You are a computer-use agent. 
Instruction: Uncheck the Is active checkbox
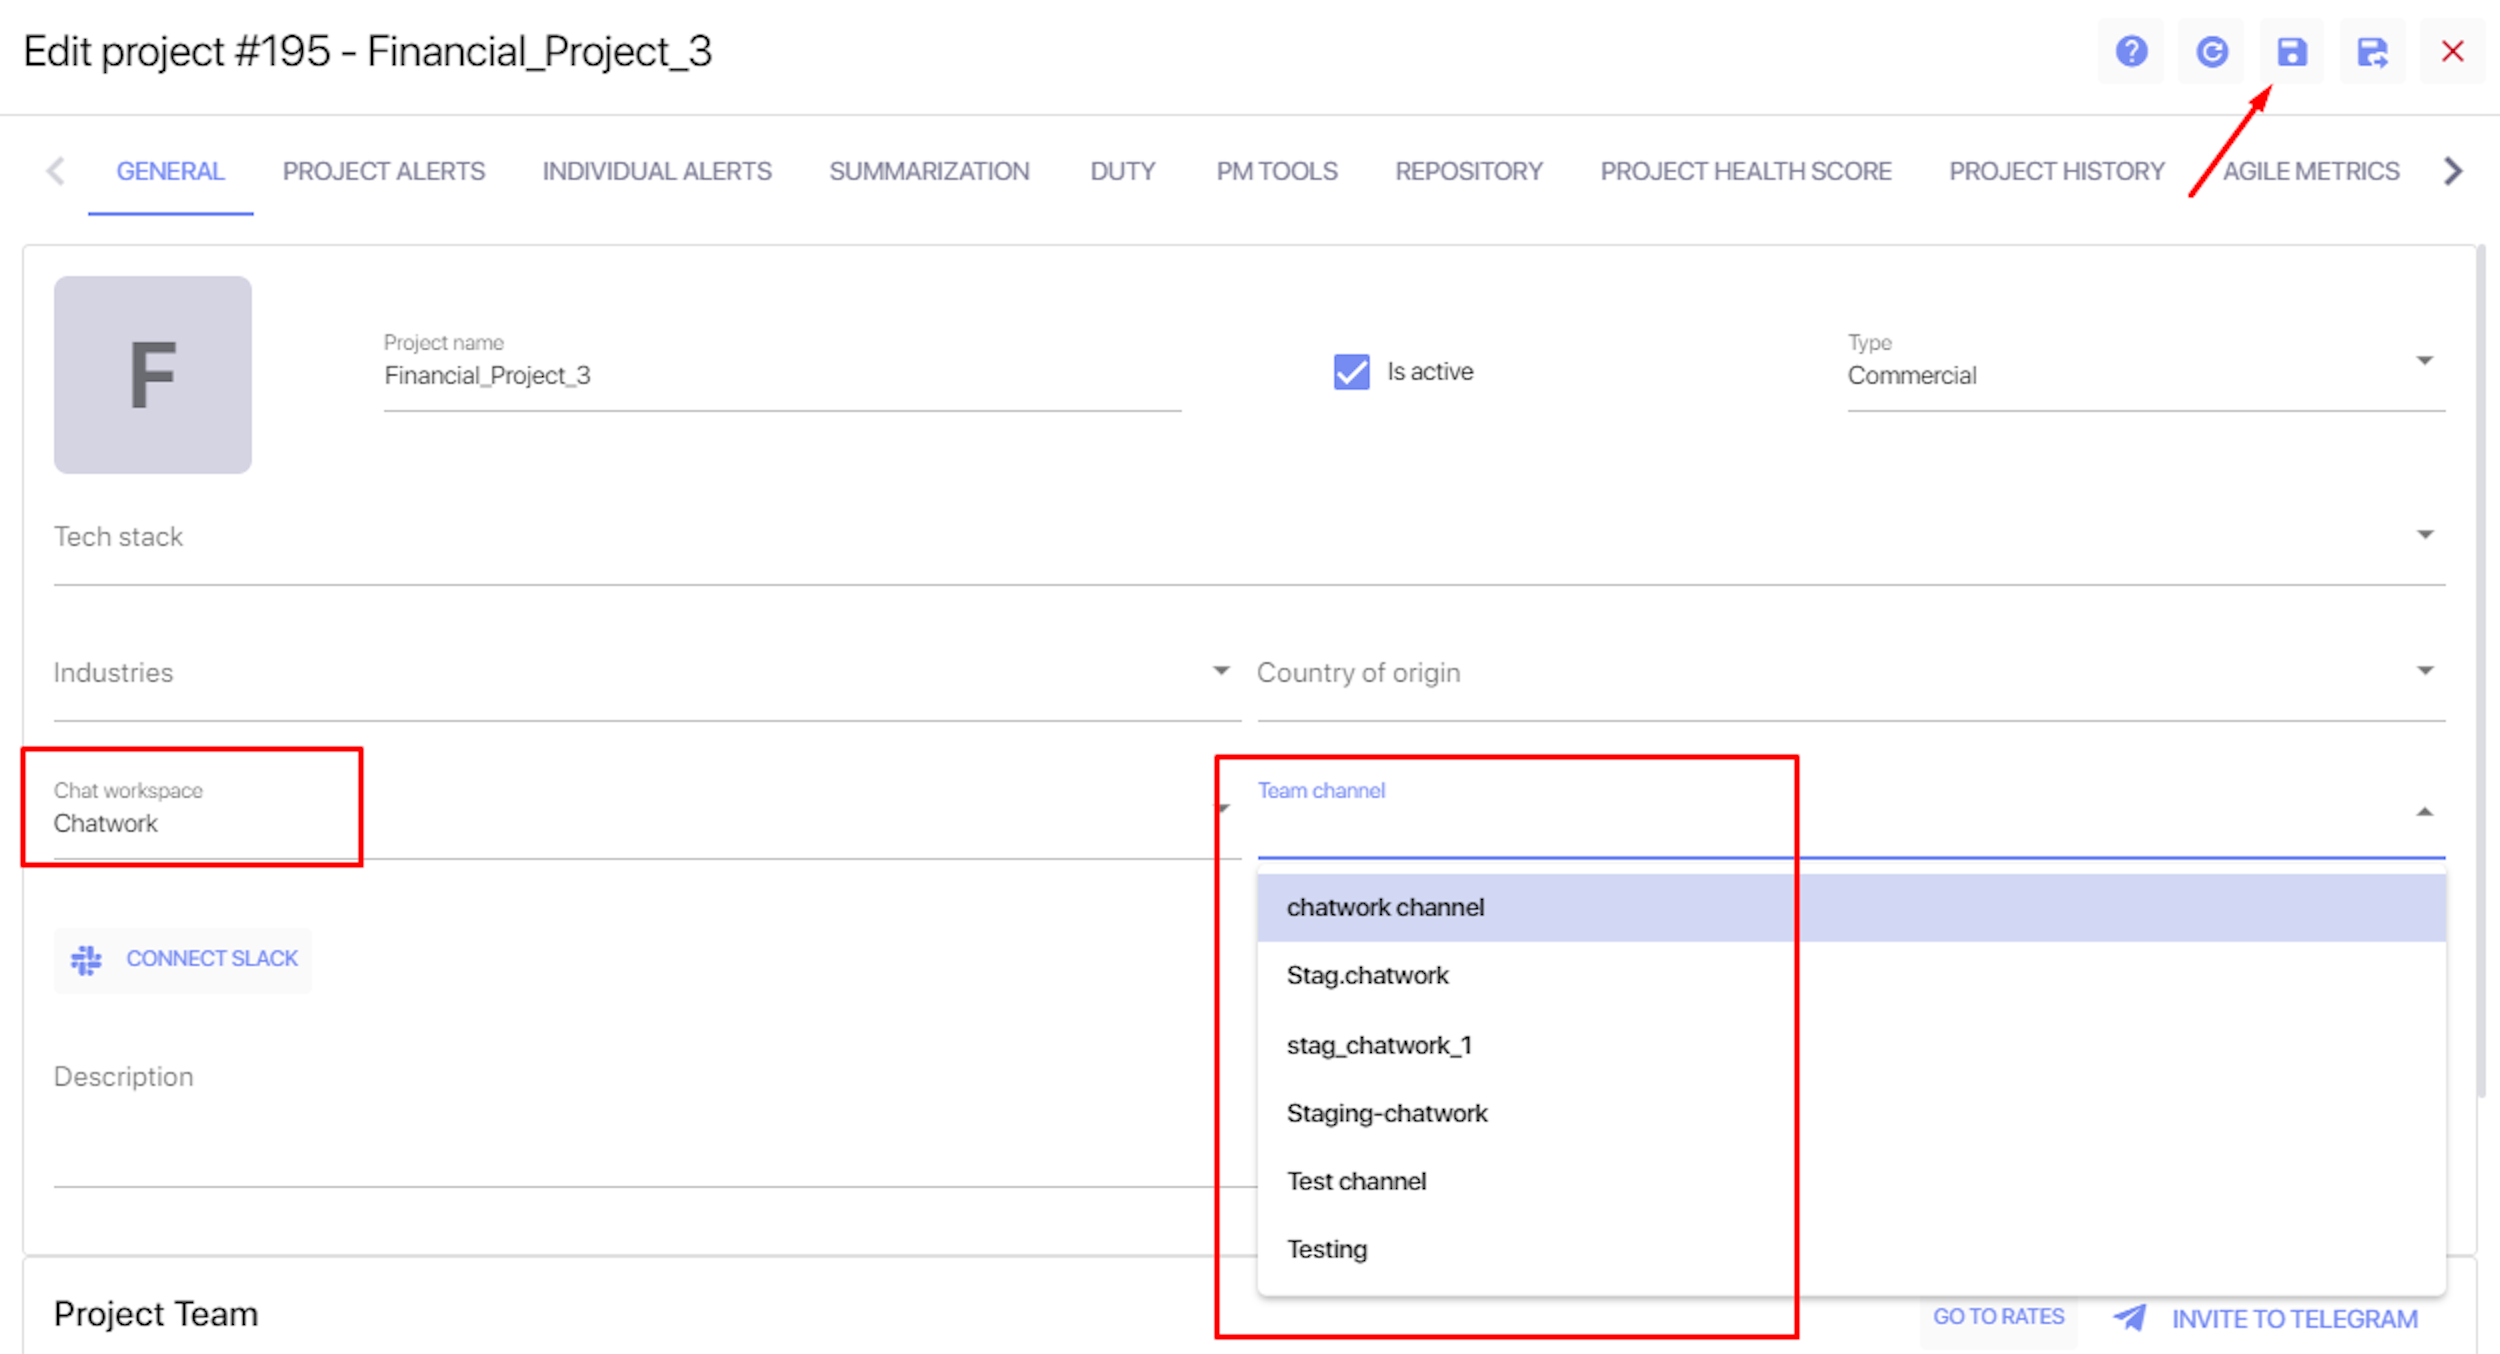pos(1351,372)
